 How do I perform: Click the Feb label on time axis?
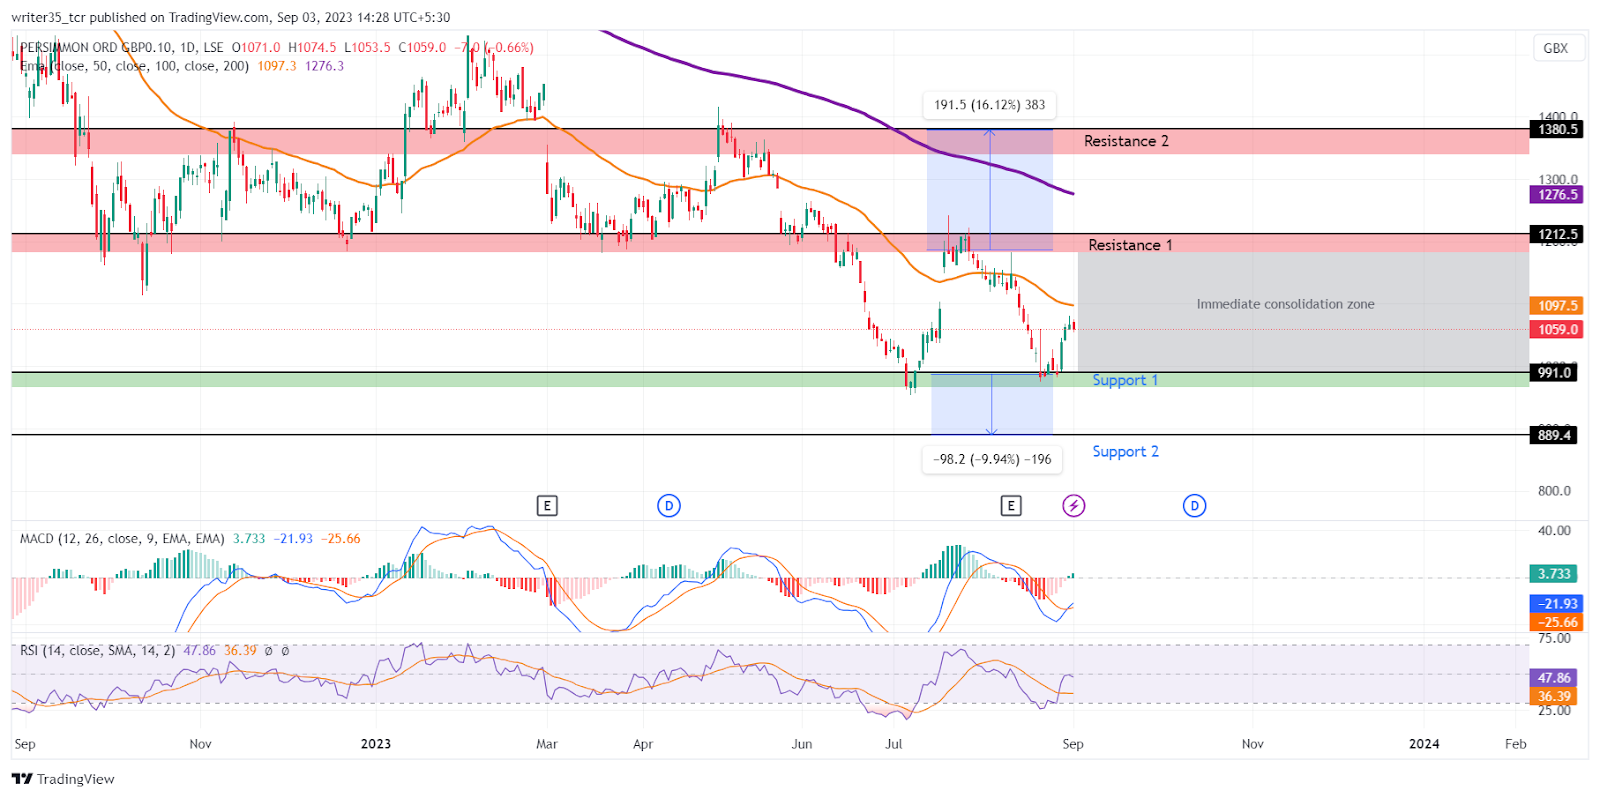(1515, 744)
